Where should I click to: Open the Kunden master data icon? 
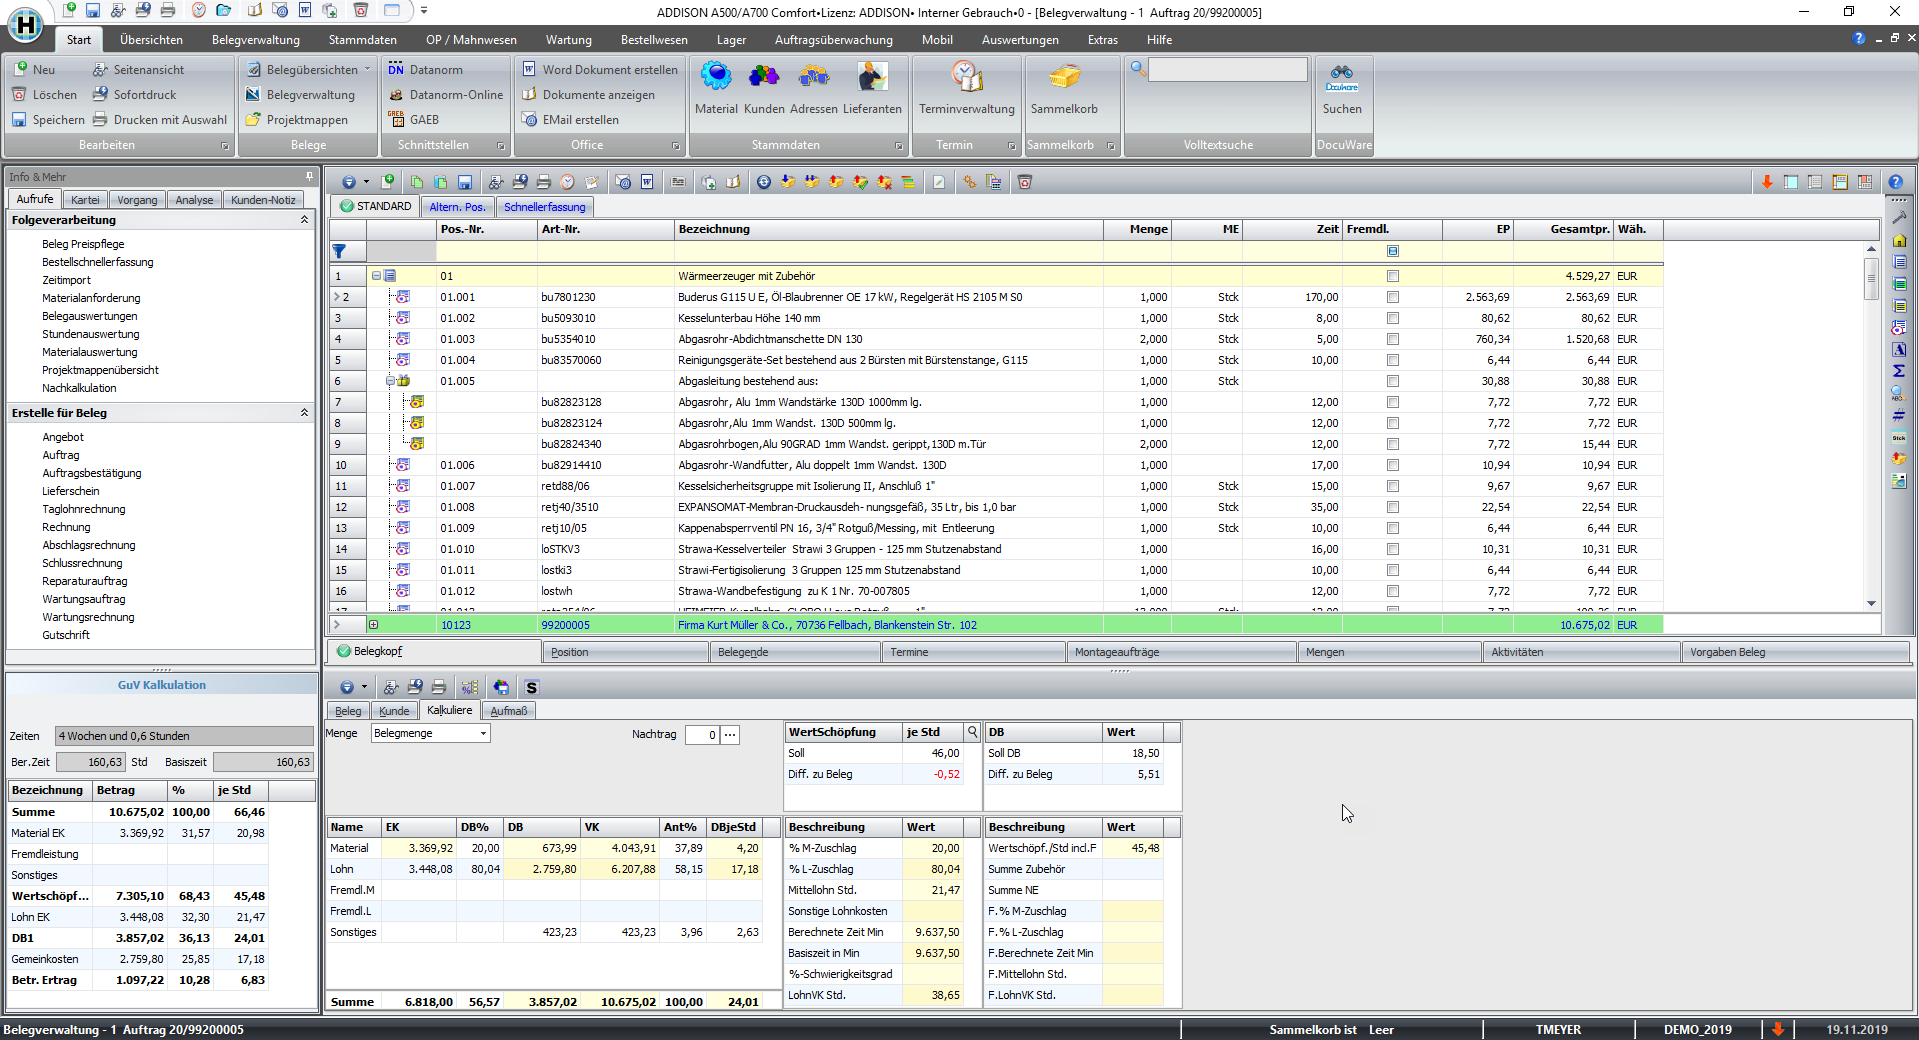pos(764,78)
